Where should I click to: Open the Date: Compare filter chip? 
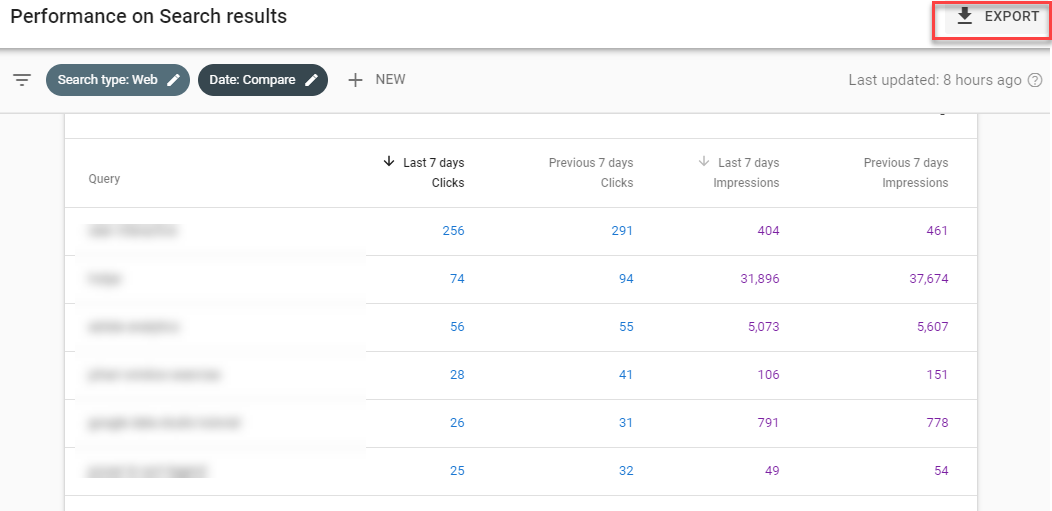252,80
